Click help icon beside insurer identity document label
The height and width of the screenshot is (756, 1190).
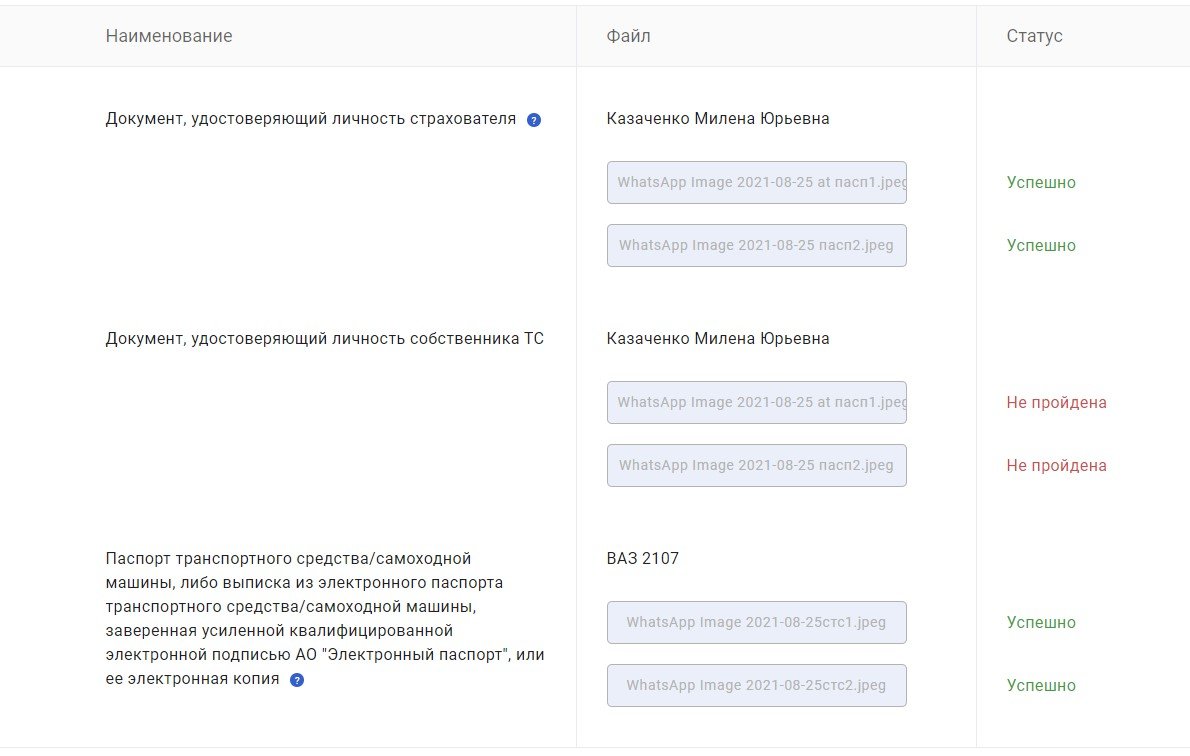tap(534, 120)
